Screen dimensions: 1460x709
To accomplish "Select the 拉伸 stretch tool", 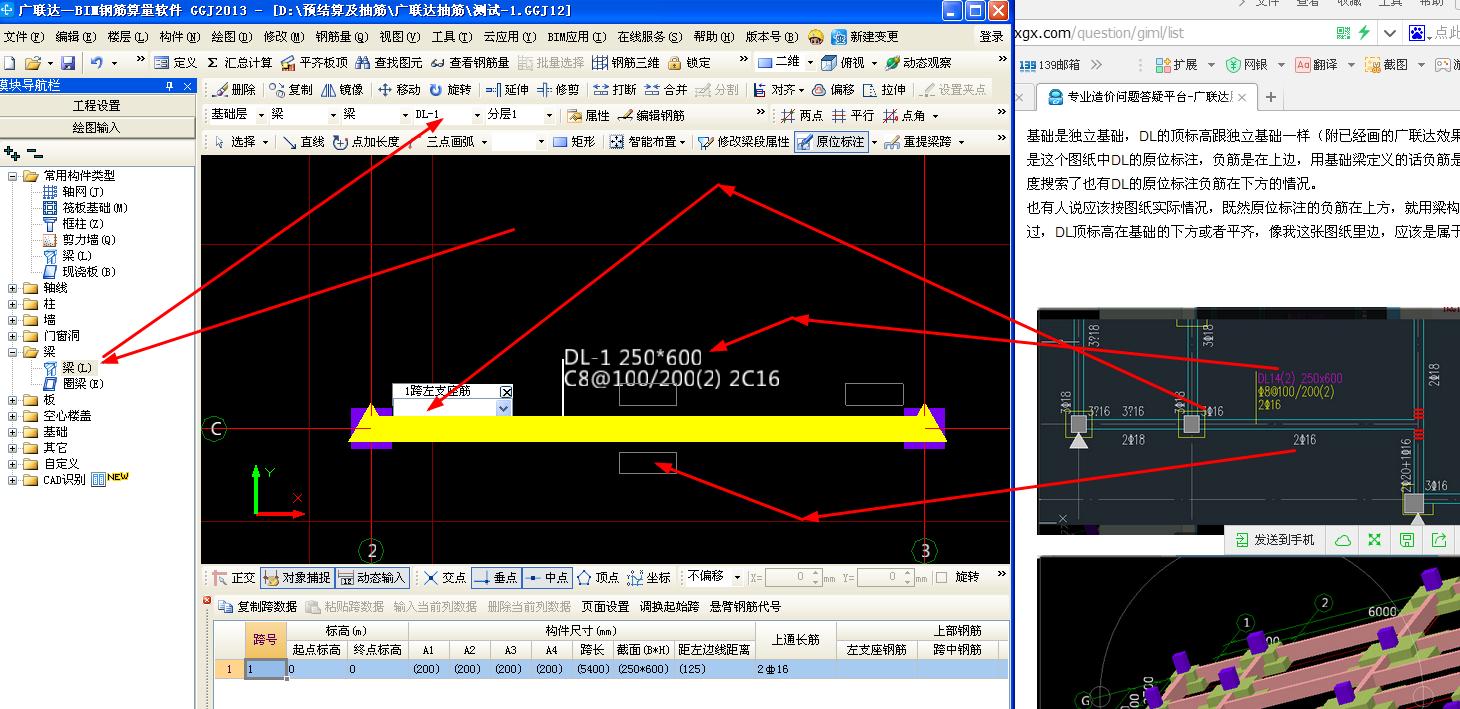I will [x=884, y=90].
